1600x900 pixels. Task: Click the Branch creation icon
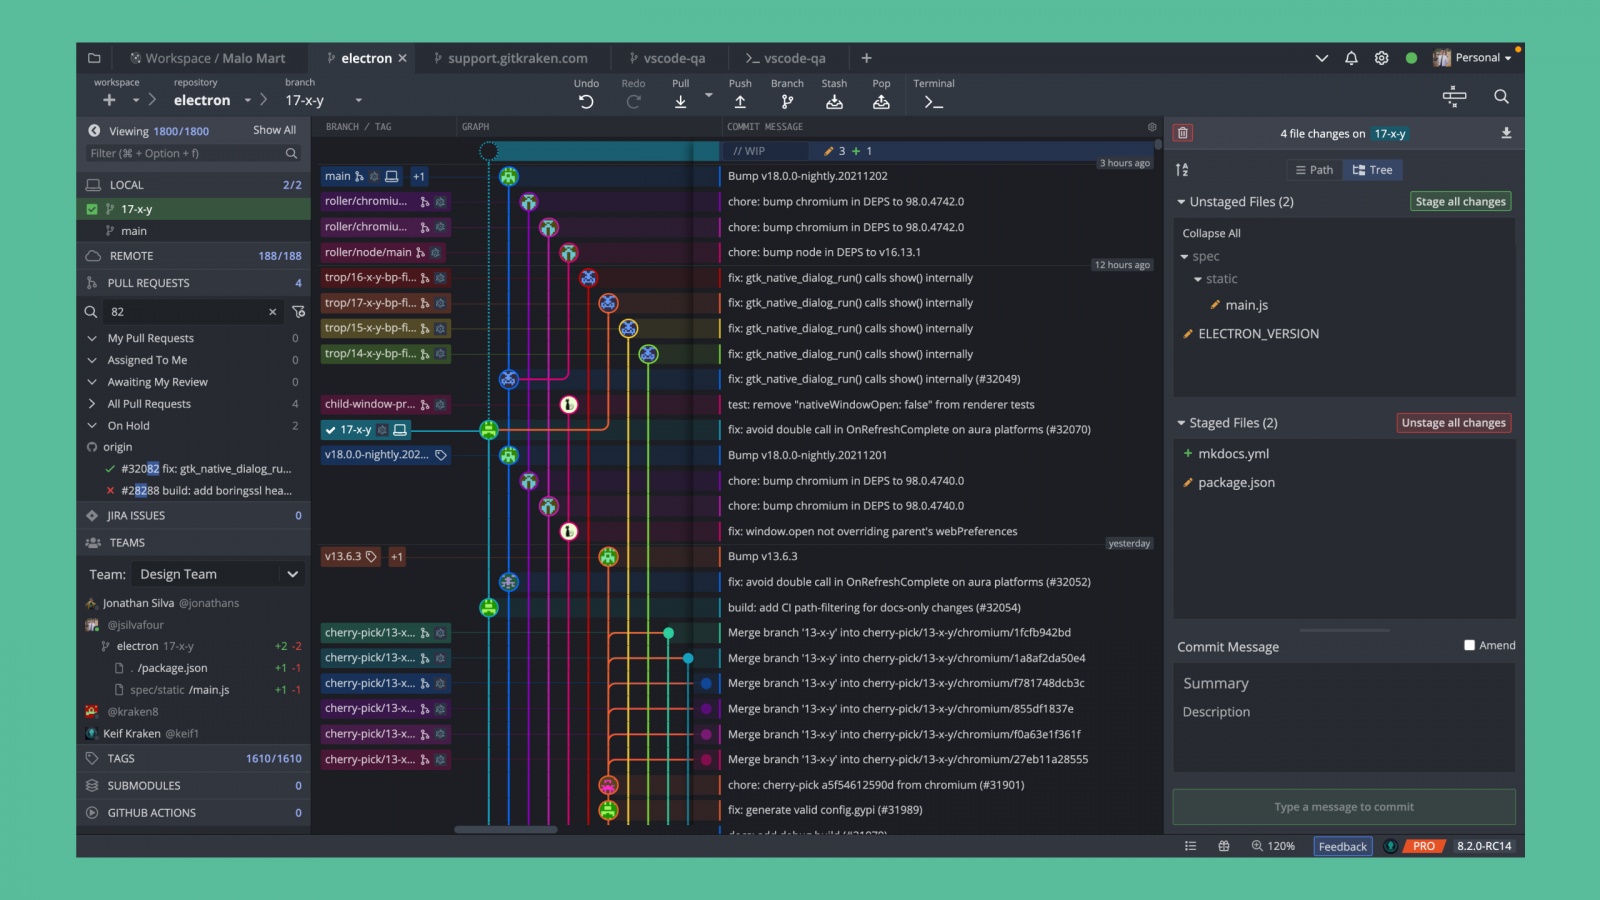pyautogui.click(x=787, y=100)
